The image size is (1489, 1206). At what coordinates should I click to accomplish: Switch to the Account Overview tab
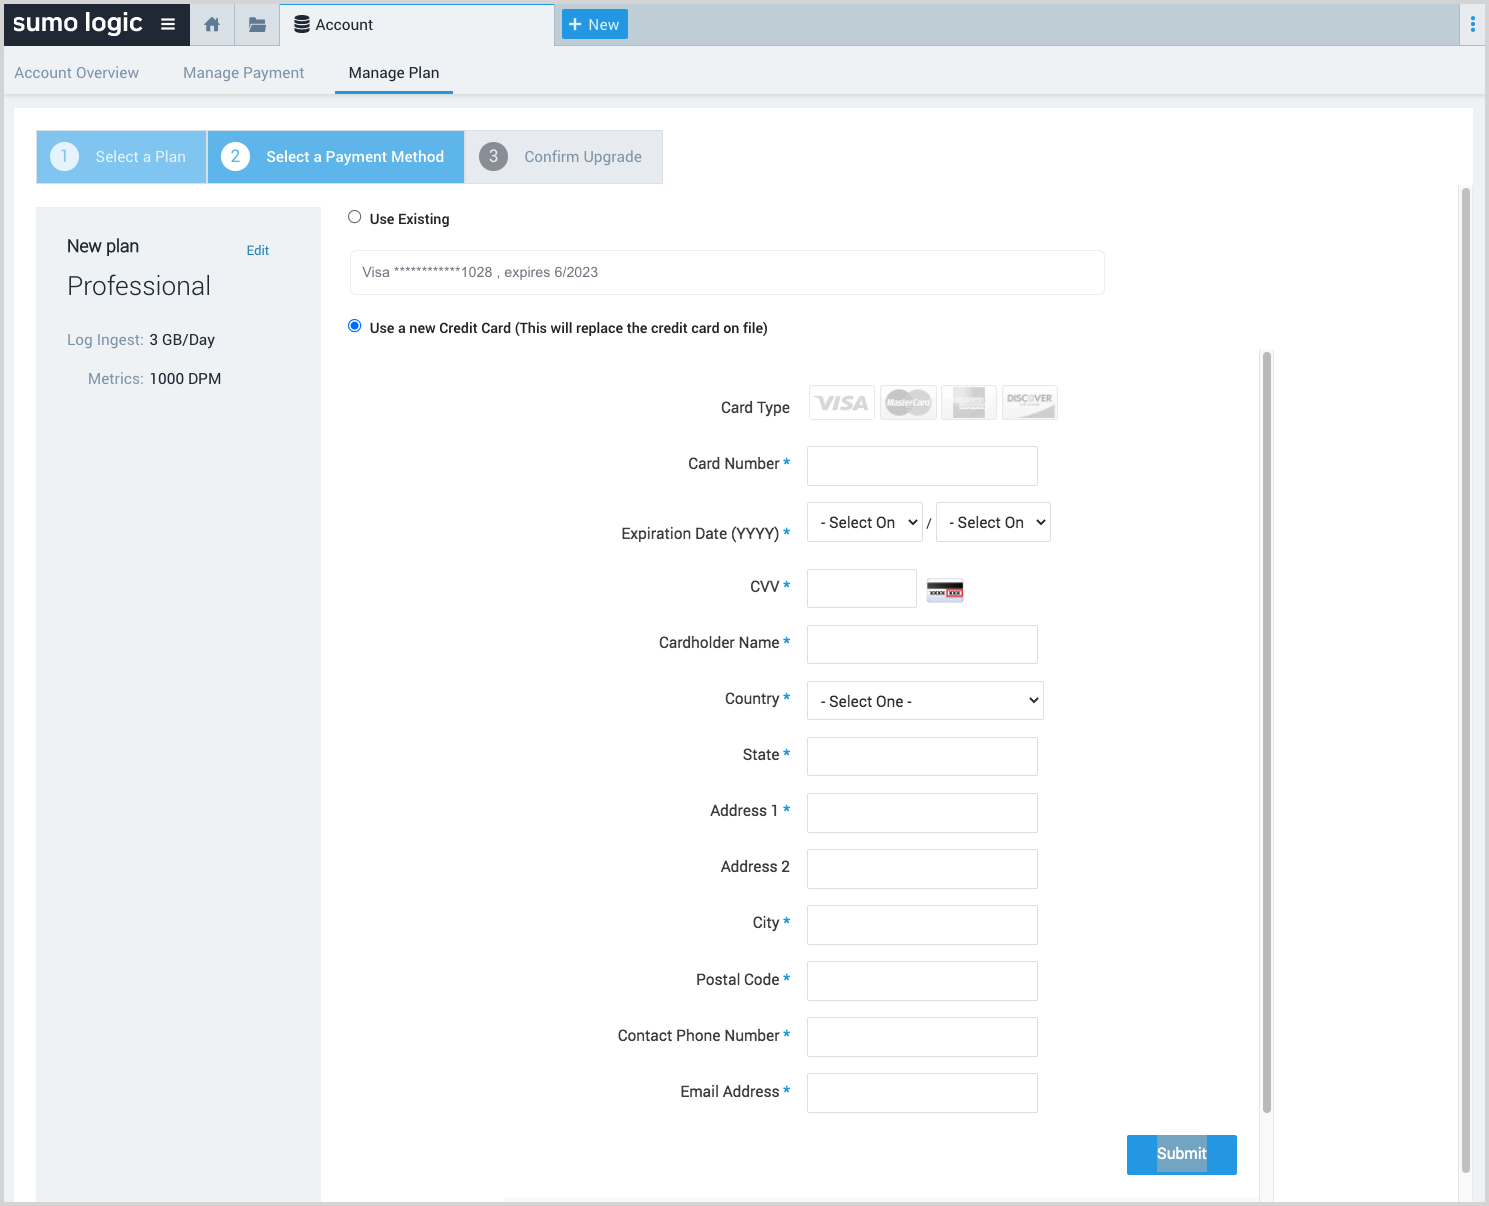77,73
